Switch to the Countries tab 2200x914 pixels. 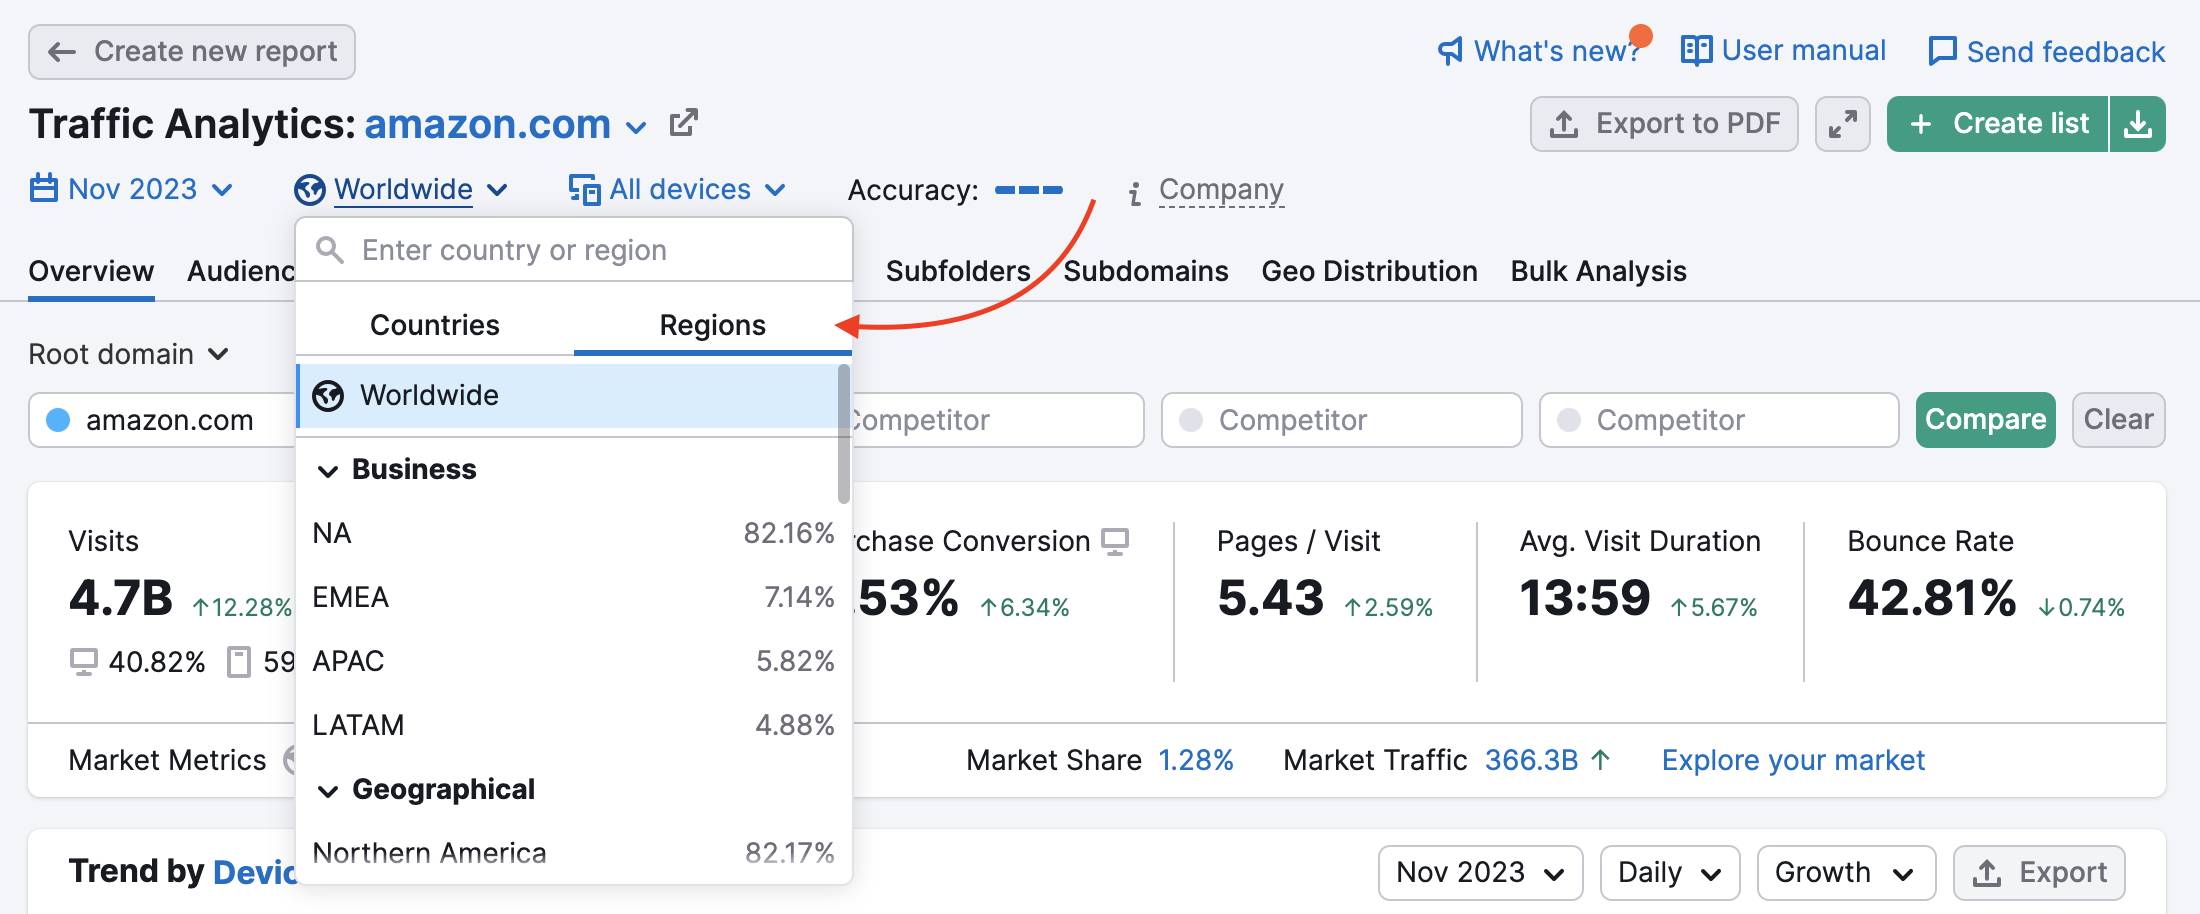435,325
